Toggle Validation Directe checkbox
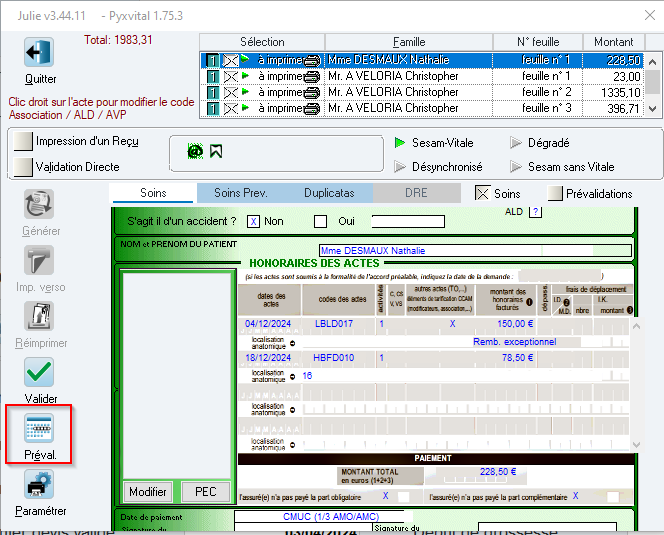The width and height of the screenshot is (664, 535). pyautogui.click(x=23, y=167)
